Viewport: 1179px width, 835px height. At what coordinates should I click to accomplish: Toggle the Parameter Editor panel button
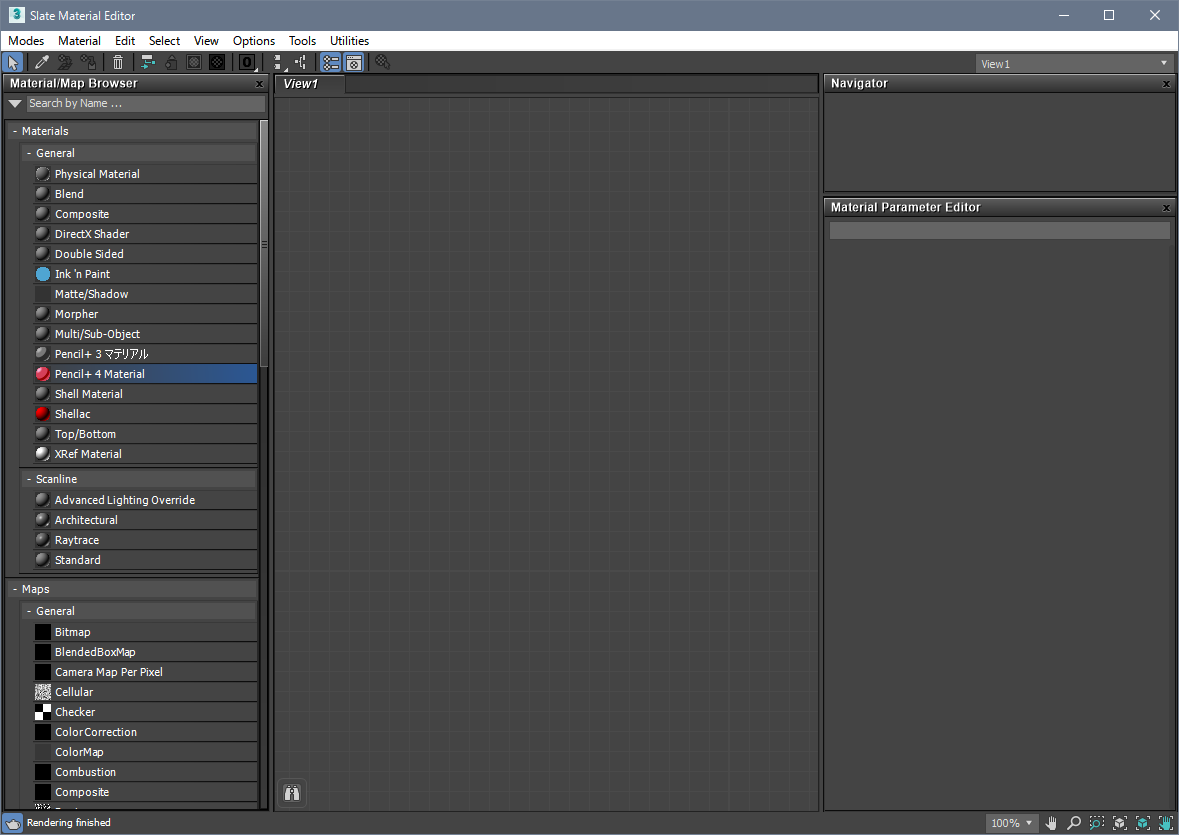pyautogui.click(x=353, y=63)
